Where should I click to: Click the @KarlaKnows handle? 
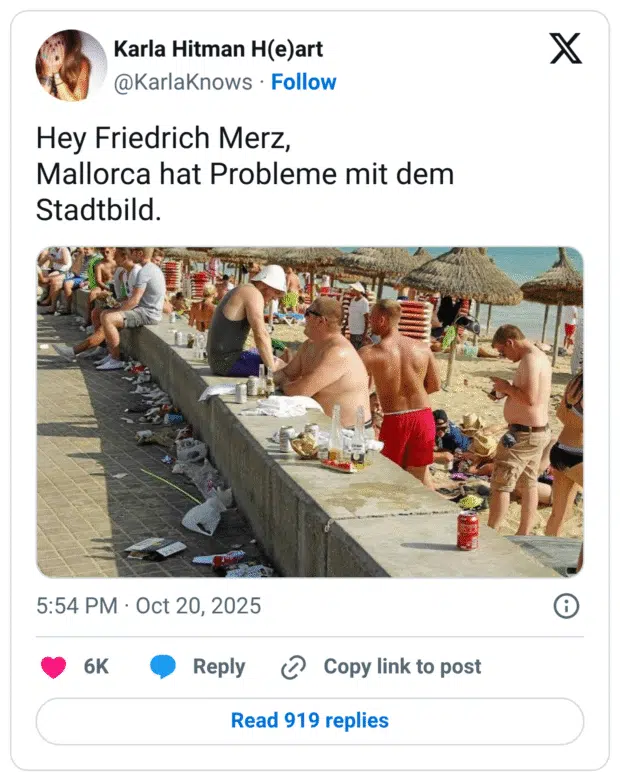183,82
